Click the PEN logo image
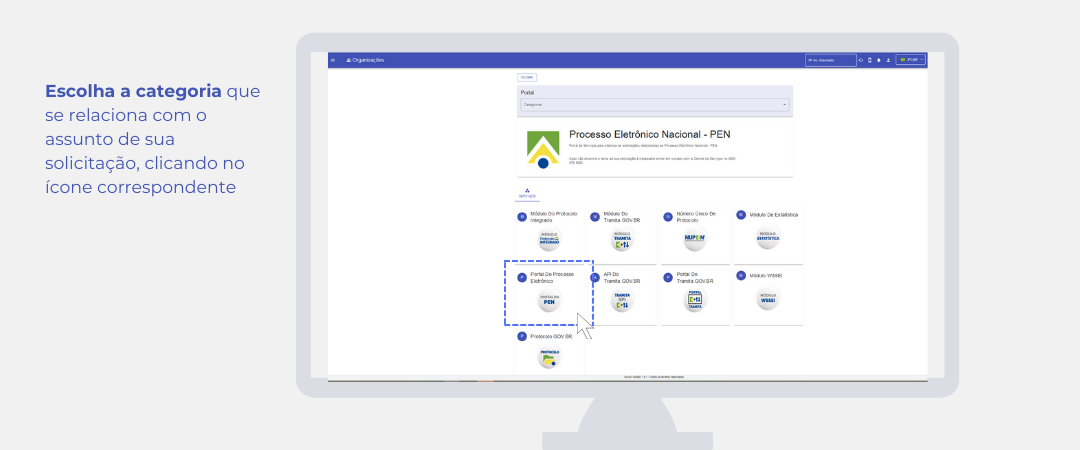1080x450 pixels. point(543,150)
